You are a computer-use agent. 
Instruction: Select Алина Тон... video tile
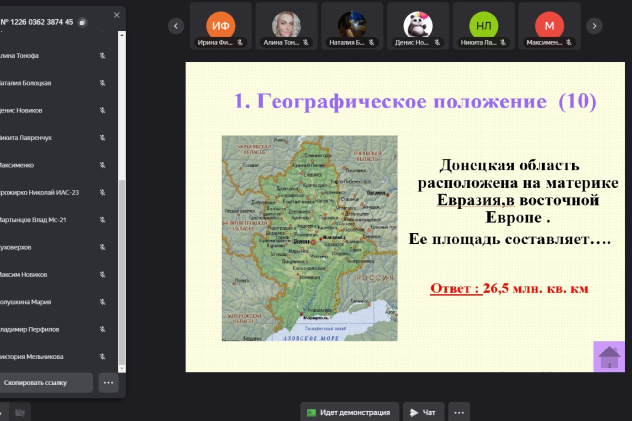coord(287,26)
